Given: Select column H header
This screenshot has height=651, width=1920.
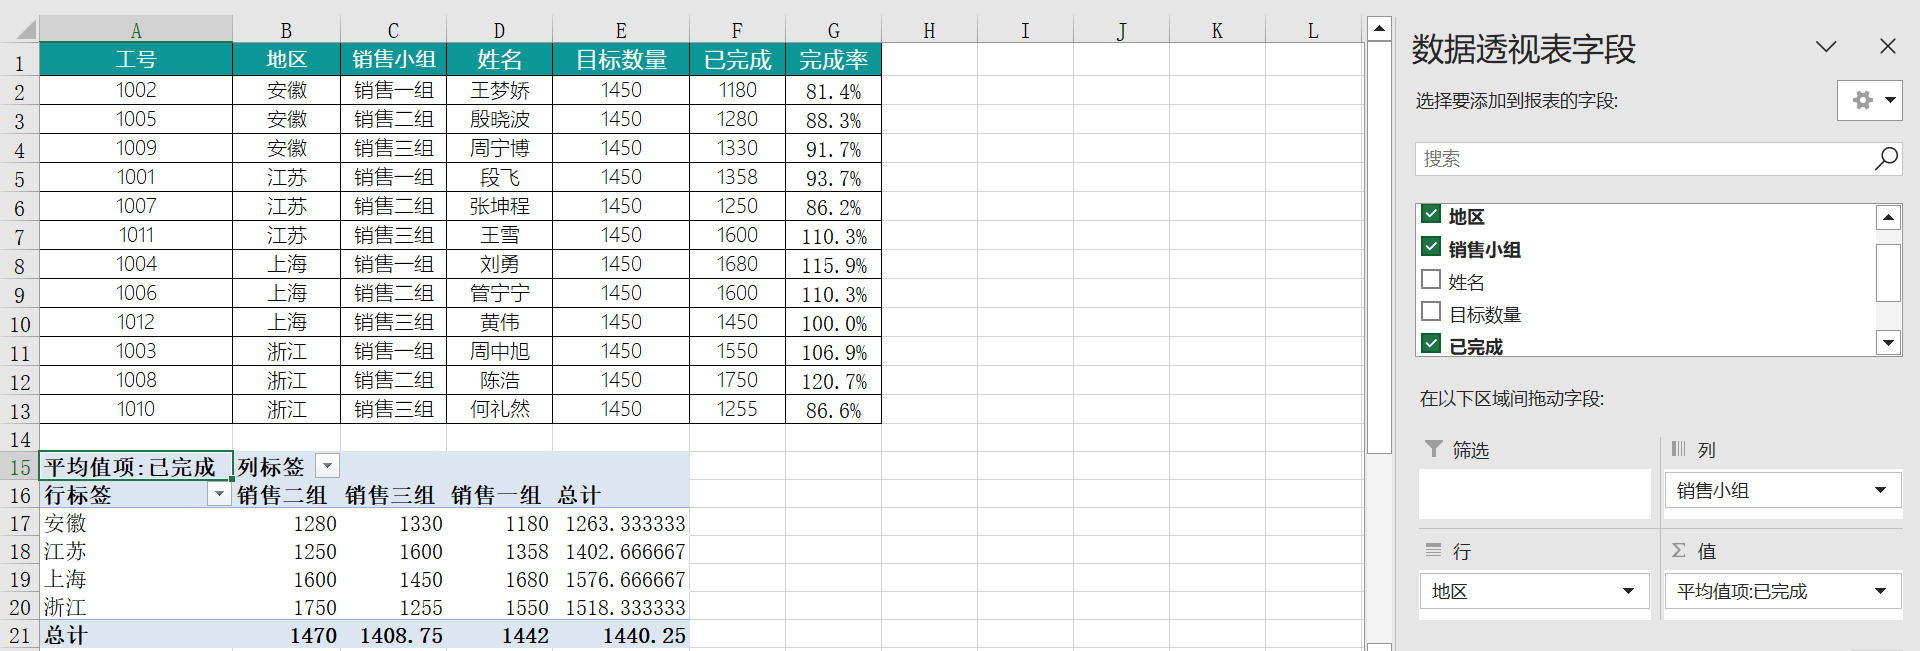Looking at the screenshot, I should (929, 31).
